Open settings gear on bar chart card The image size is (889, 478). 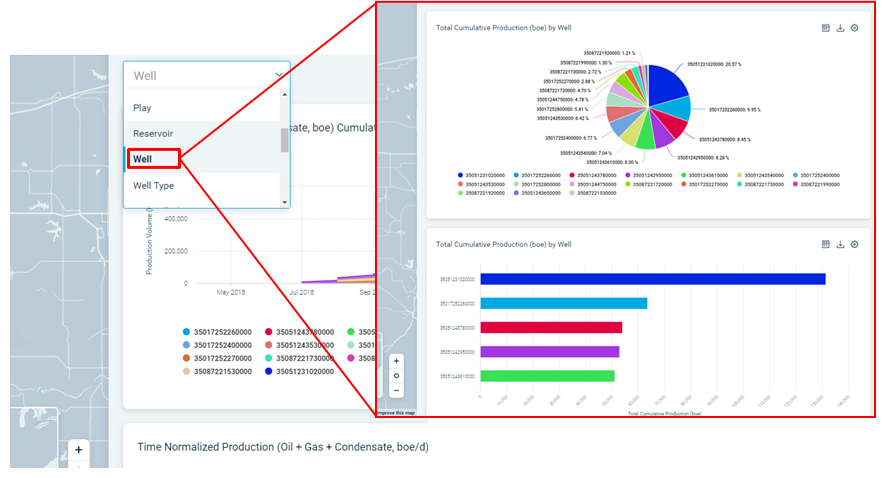pyautogui.click(x=854, y=244)
